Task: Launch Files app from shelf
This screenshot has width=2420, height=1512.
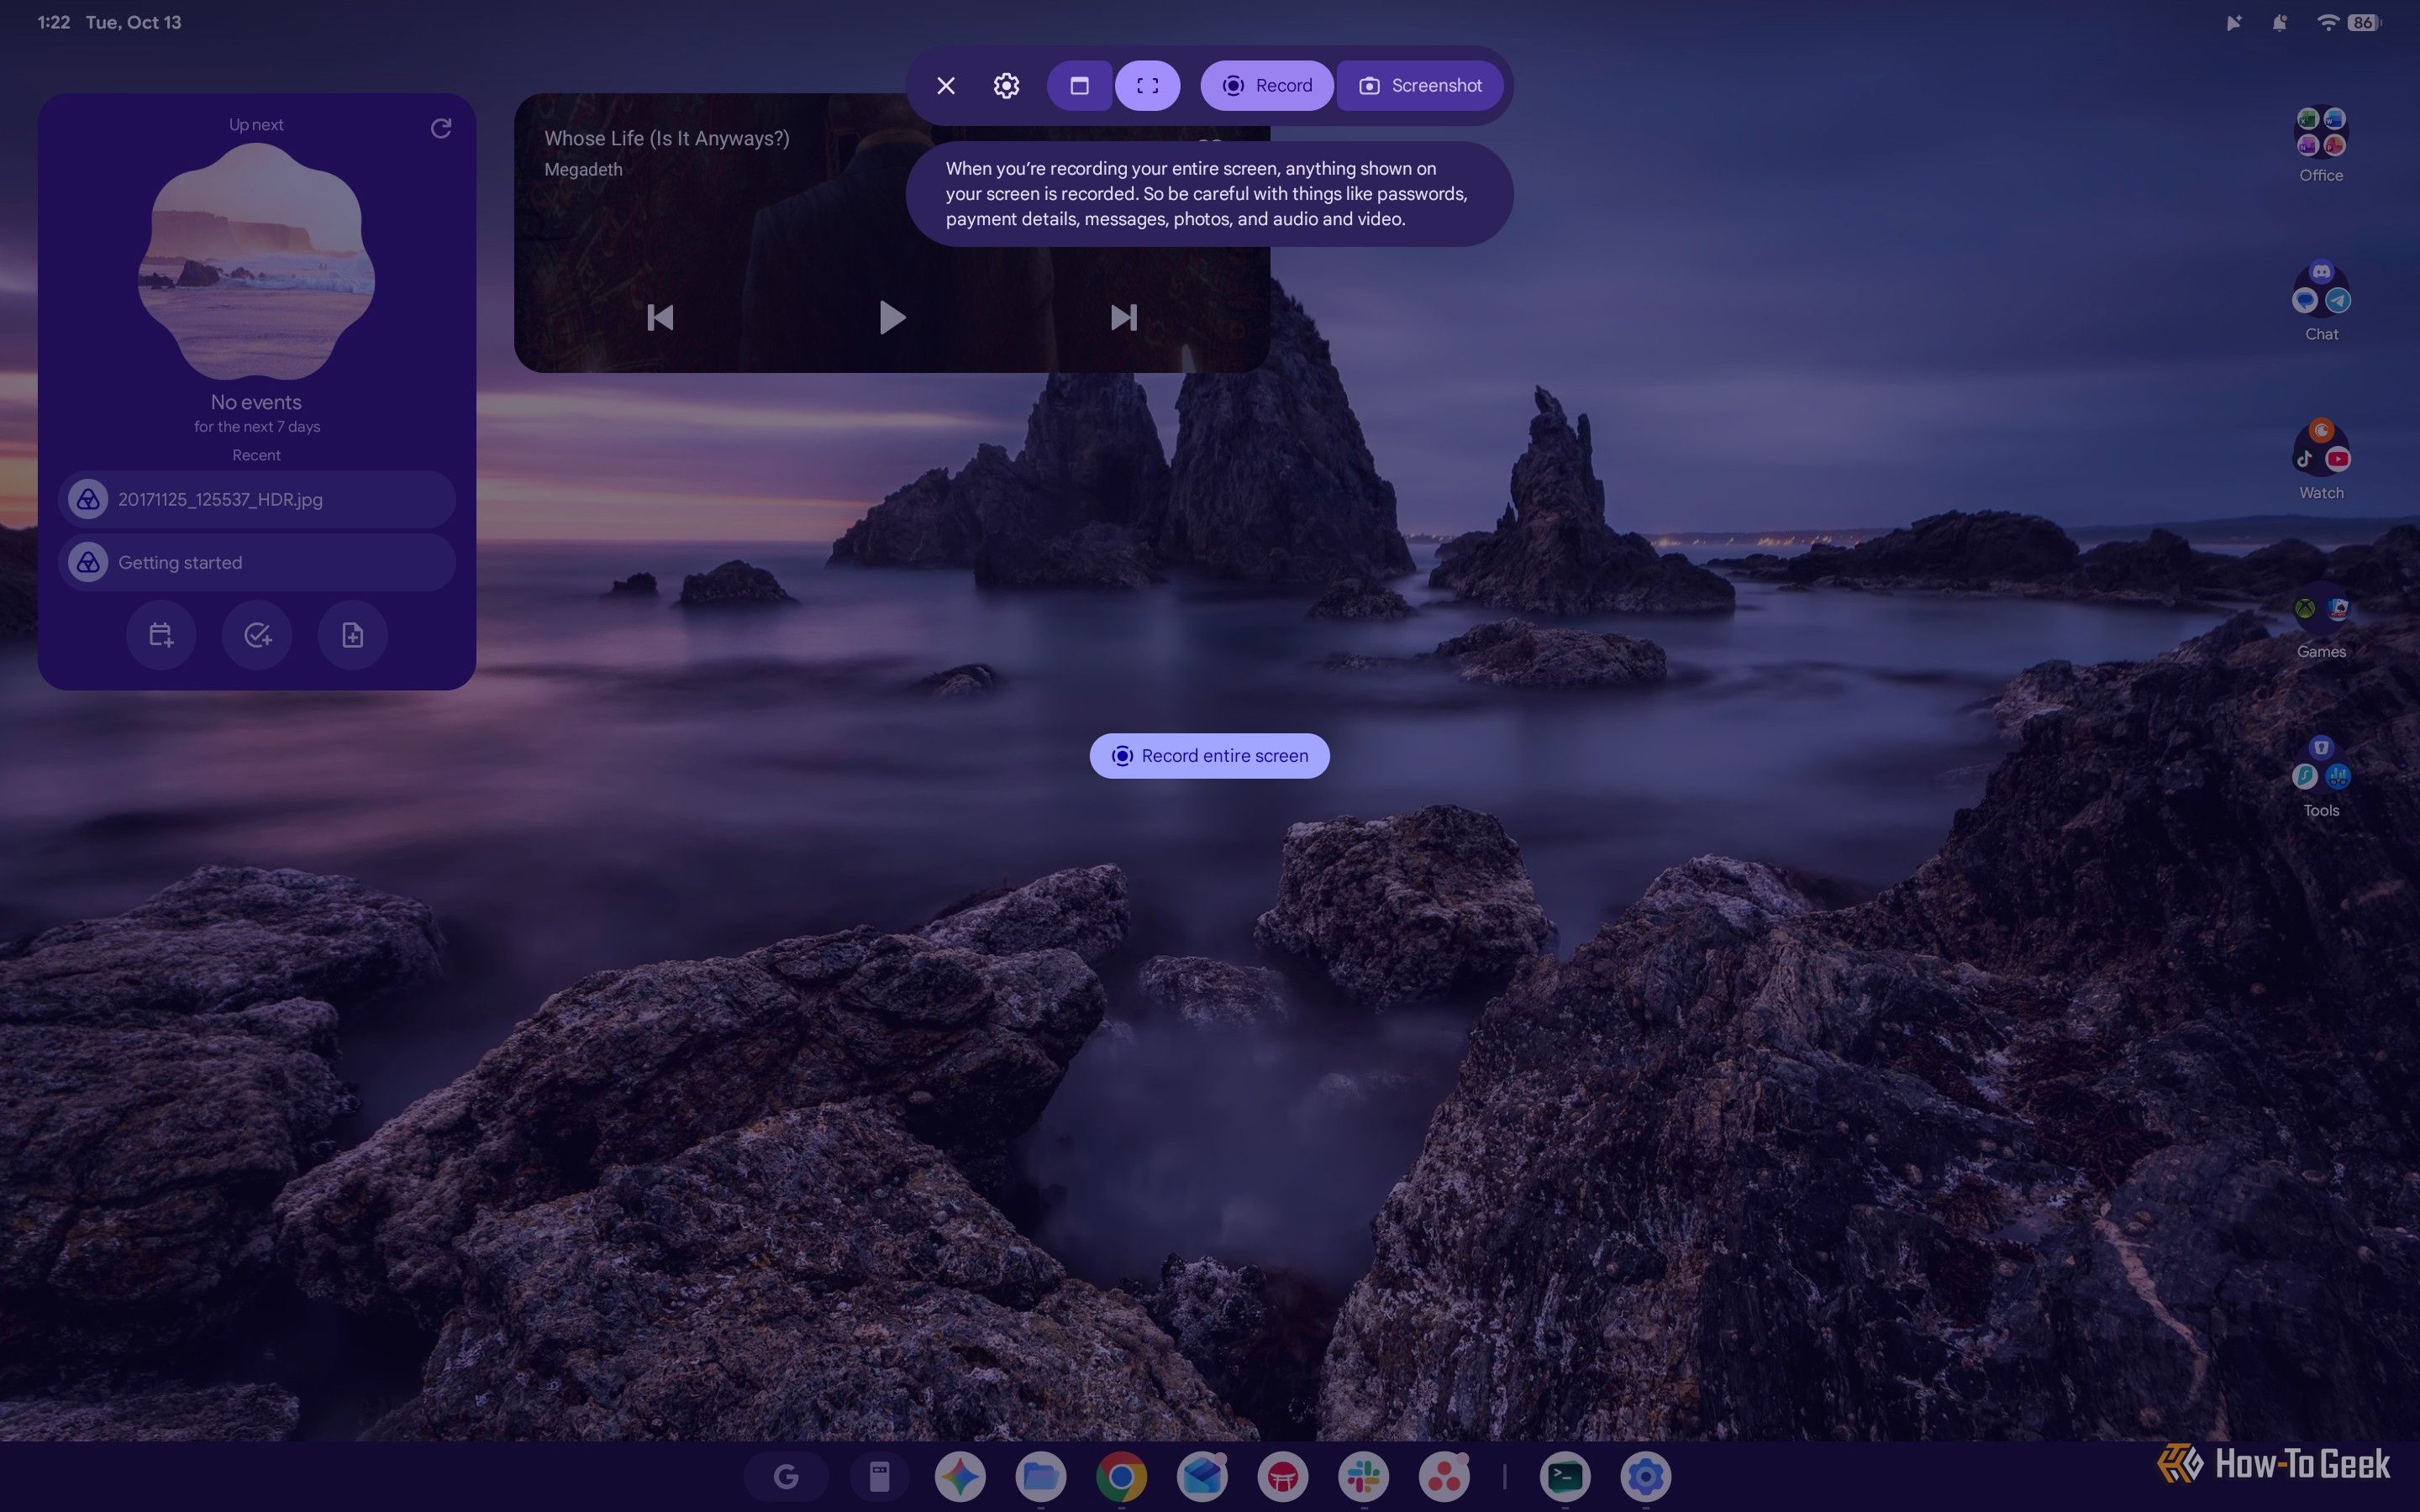Action: (1041, 1476)
